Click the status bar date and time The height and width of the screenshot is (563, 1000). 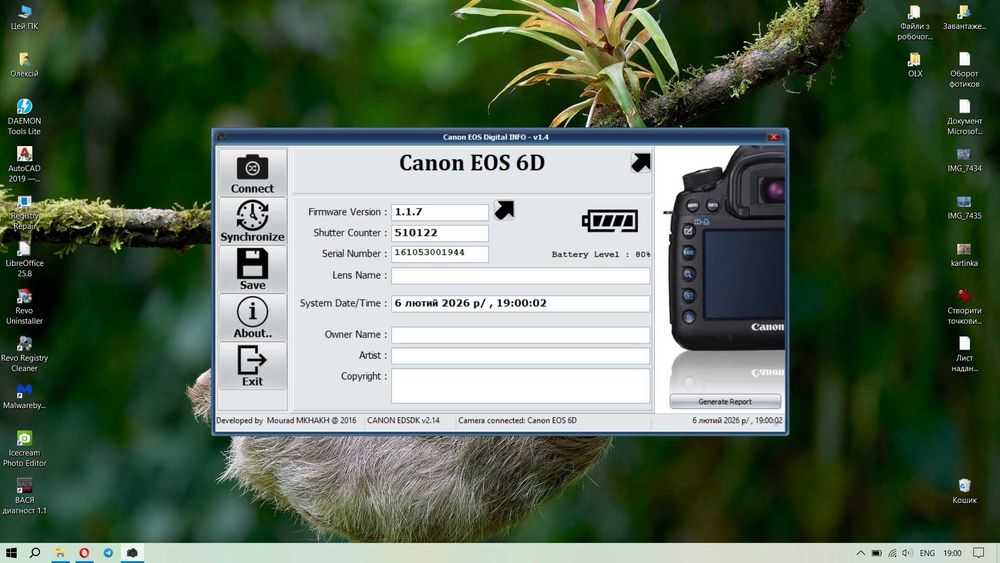click(737, 421)
